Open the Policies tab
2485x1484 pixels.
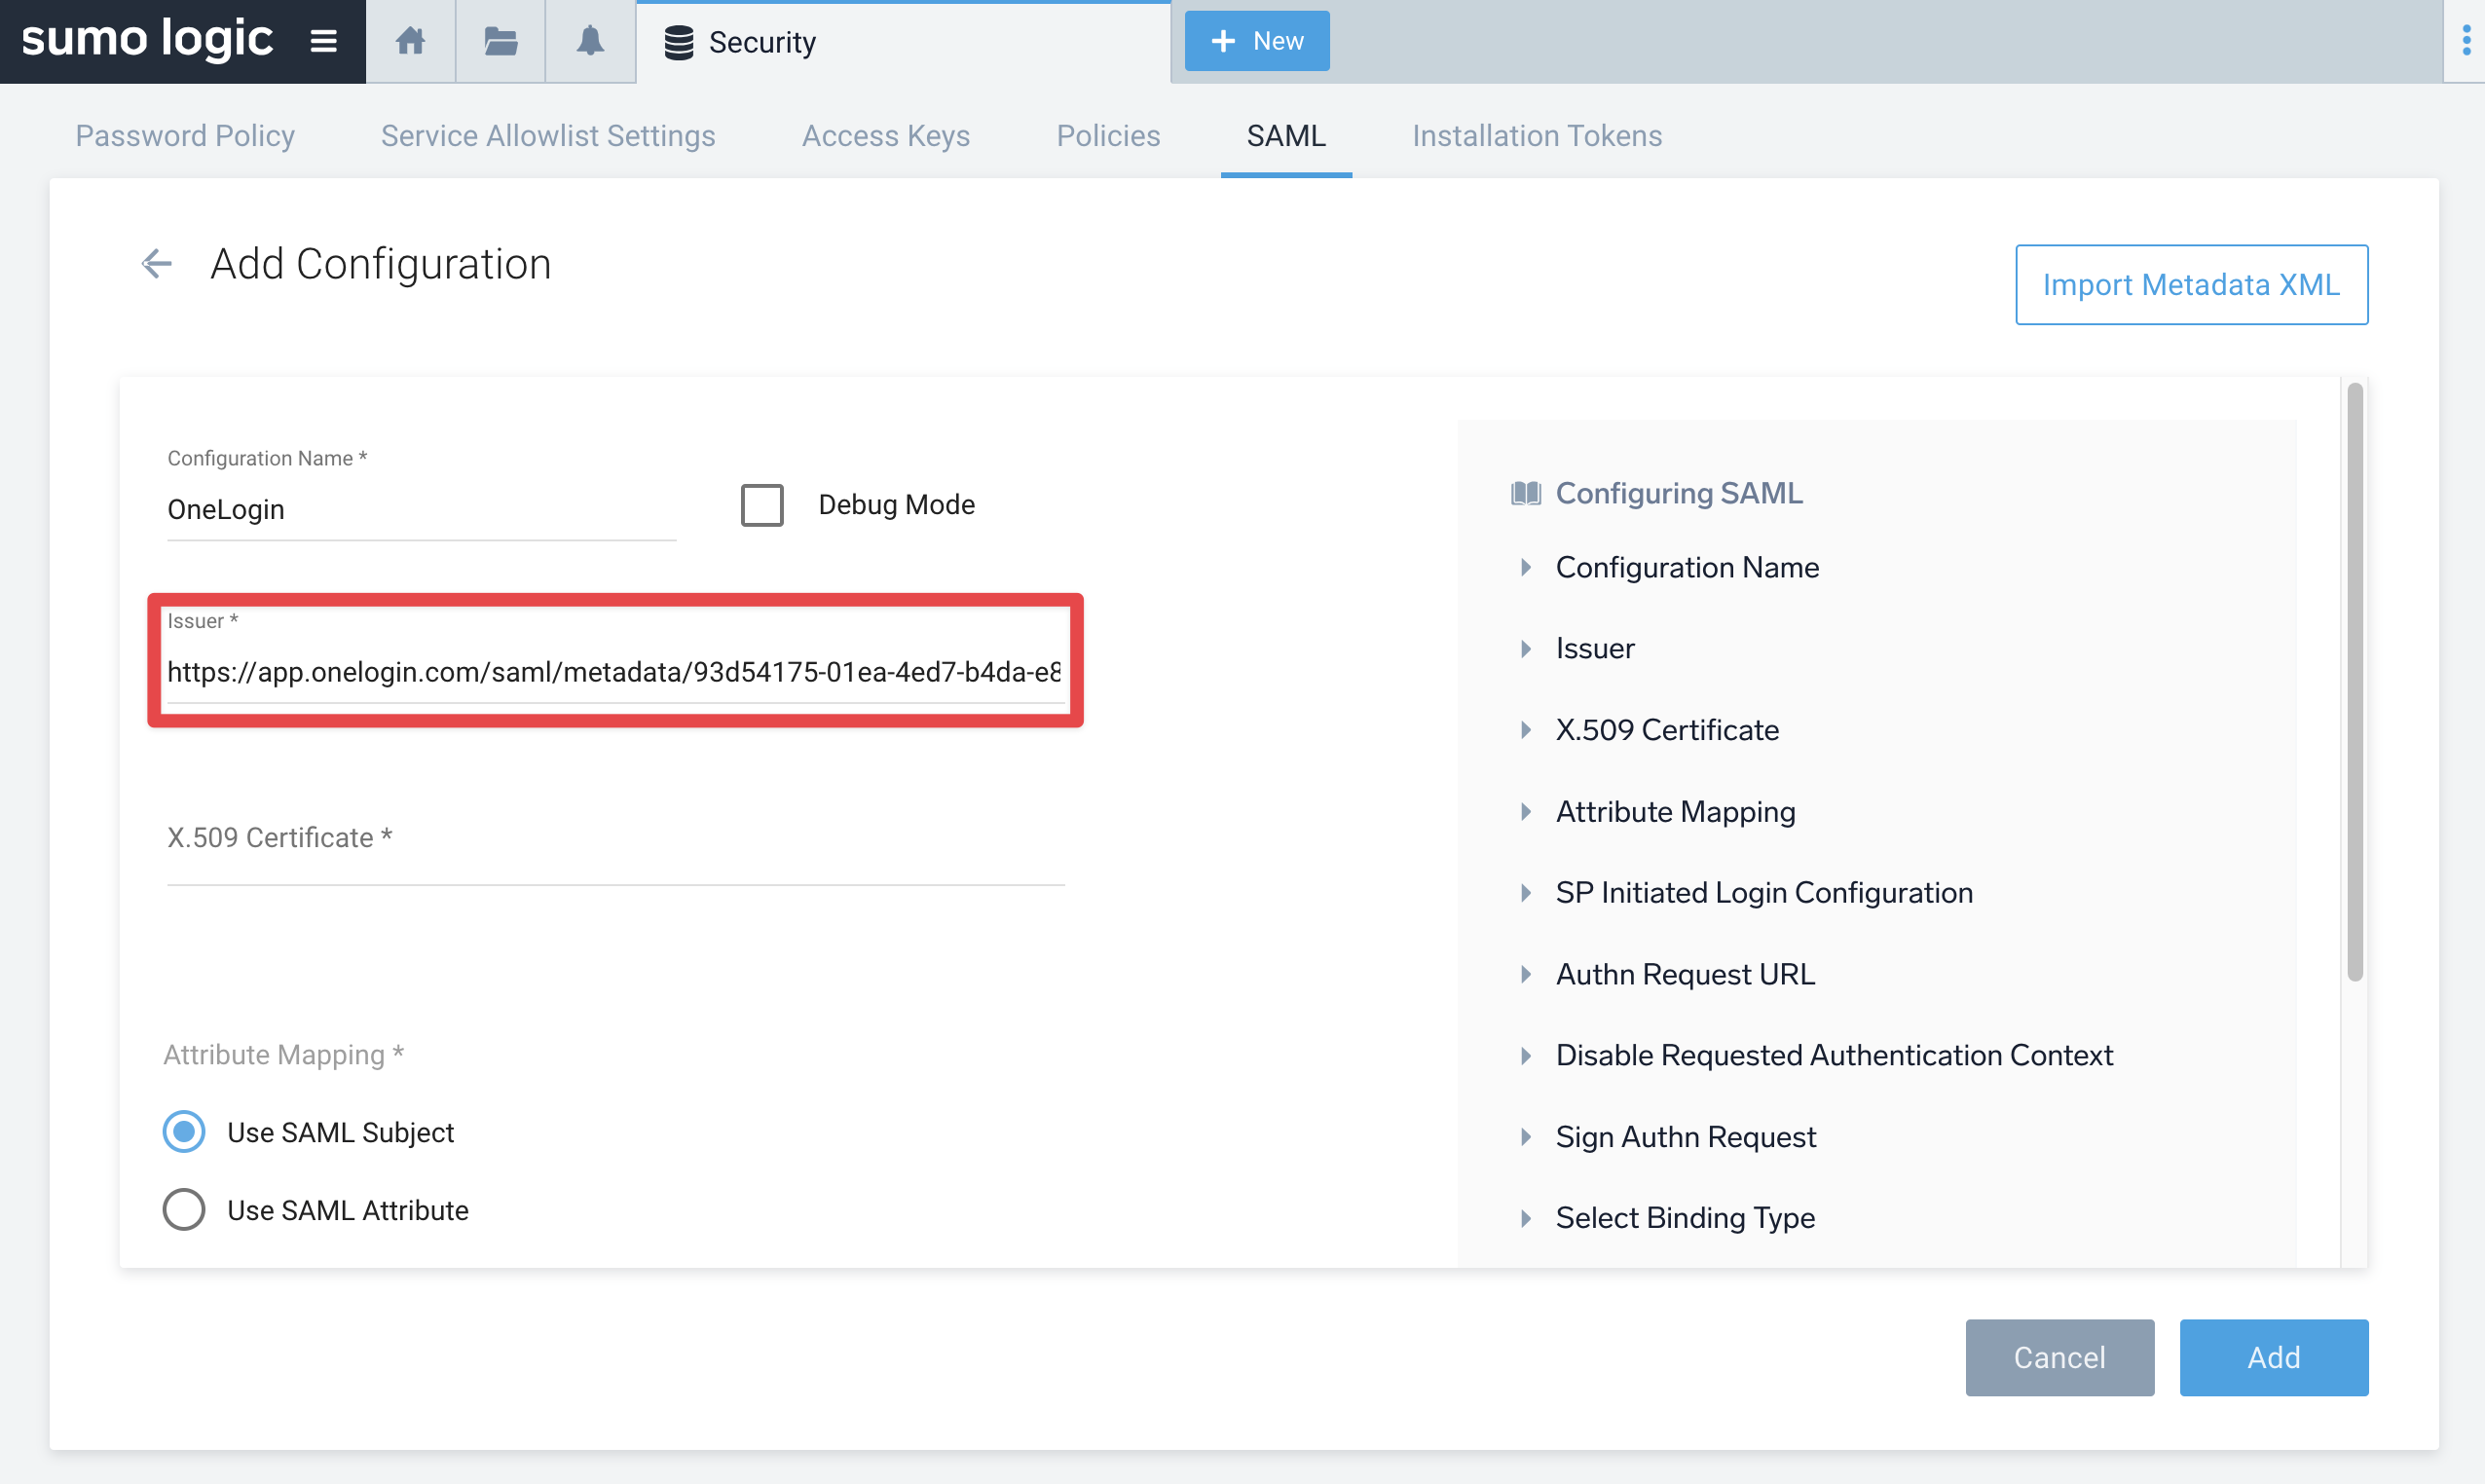[x=1108, y=135]
